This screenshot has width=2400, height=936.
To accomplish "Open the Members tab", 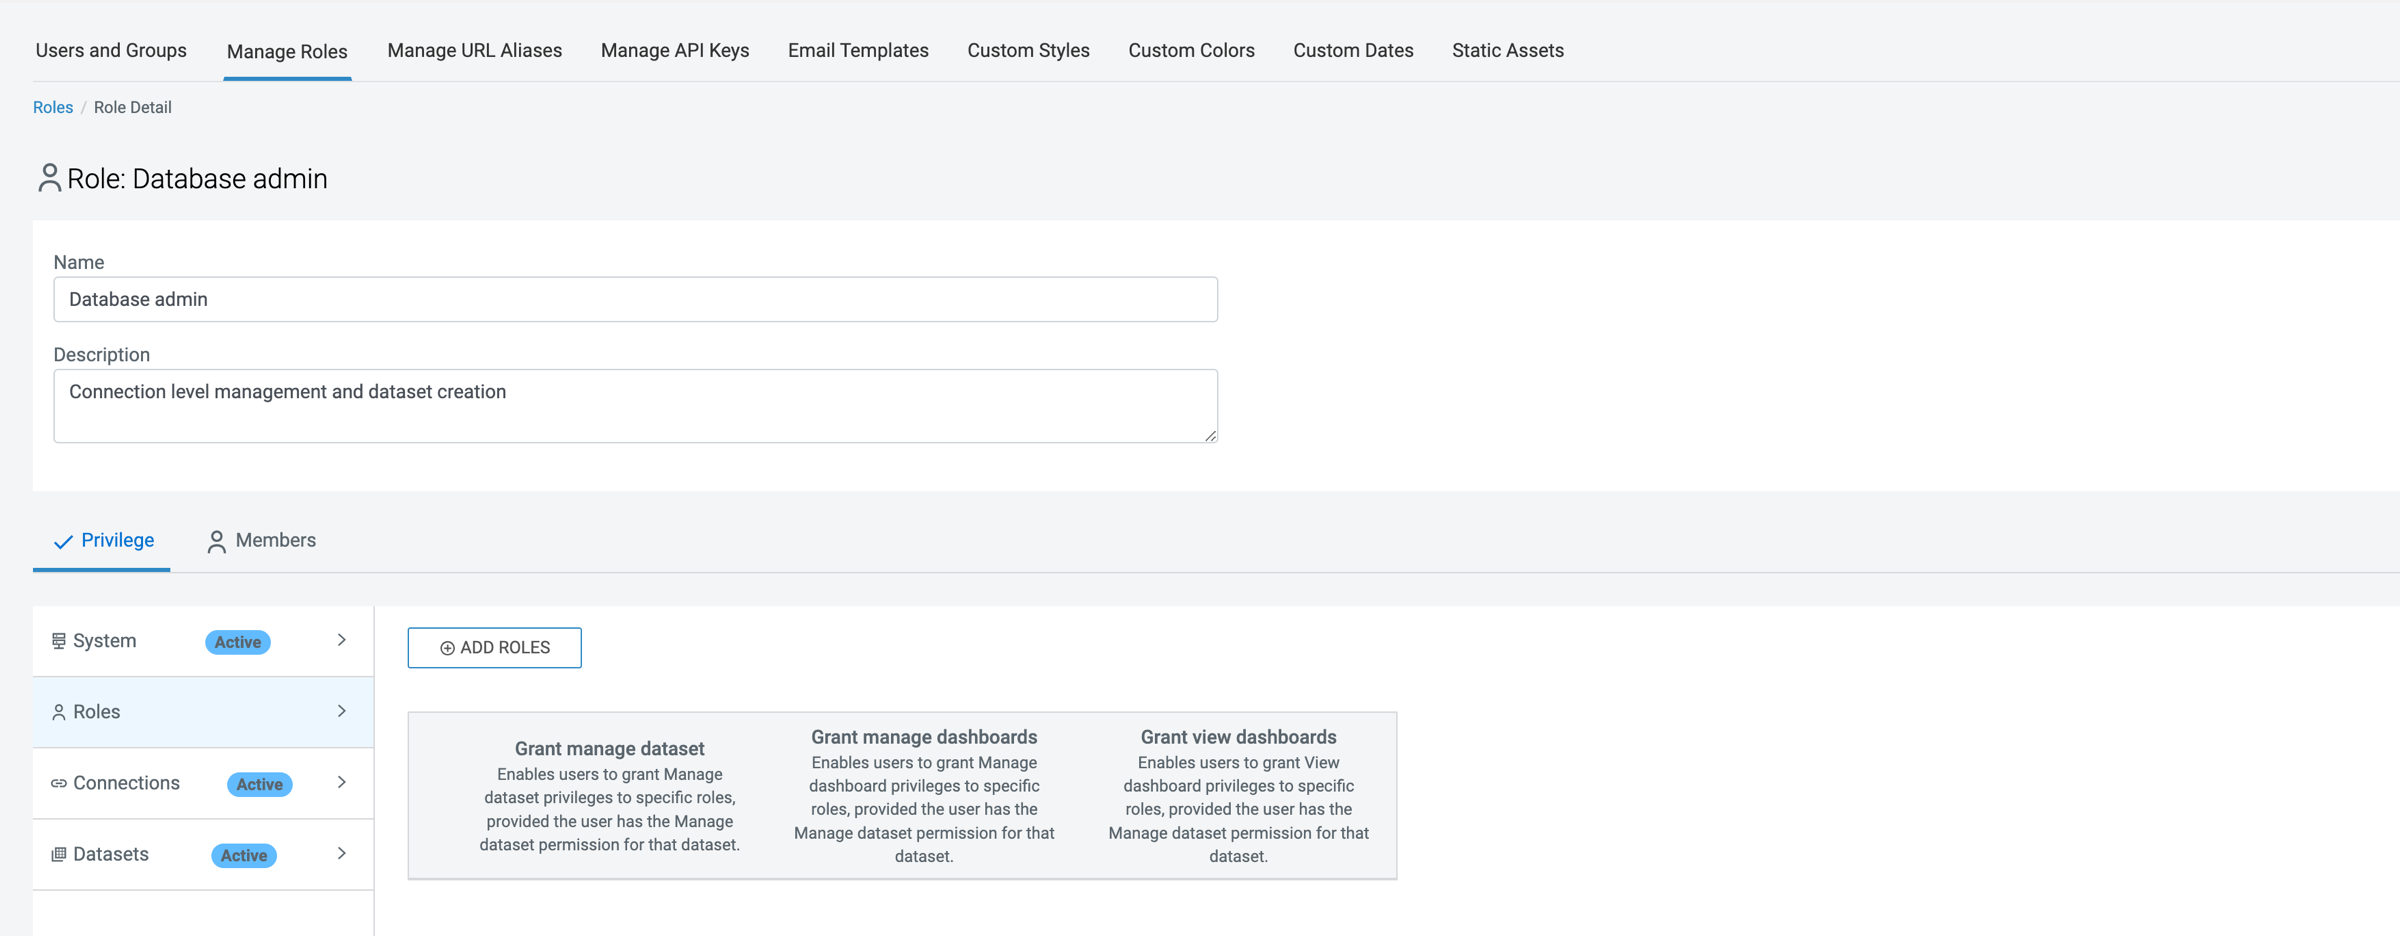I will pos(262,541).
